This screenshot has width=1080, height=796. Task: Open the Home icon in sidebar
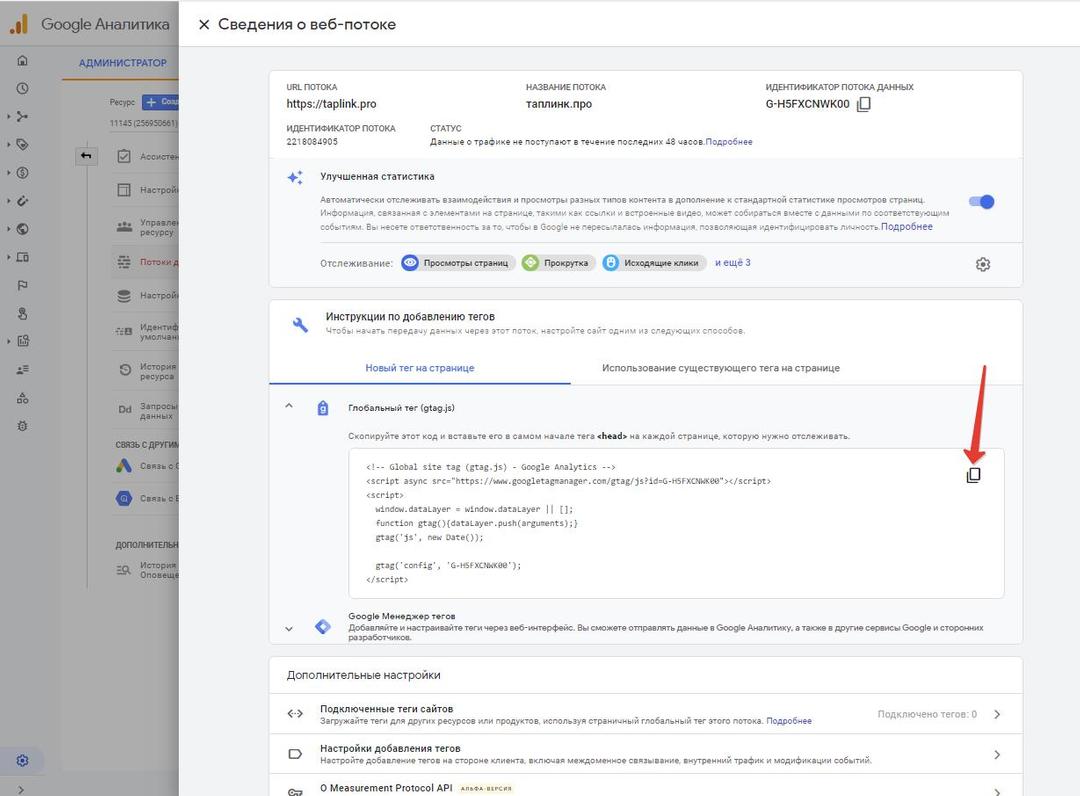22,61
